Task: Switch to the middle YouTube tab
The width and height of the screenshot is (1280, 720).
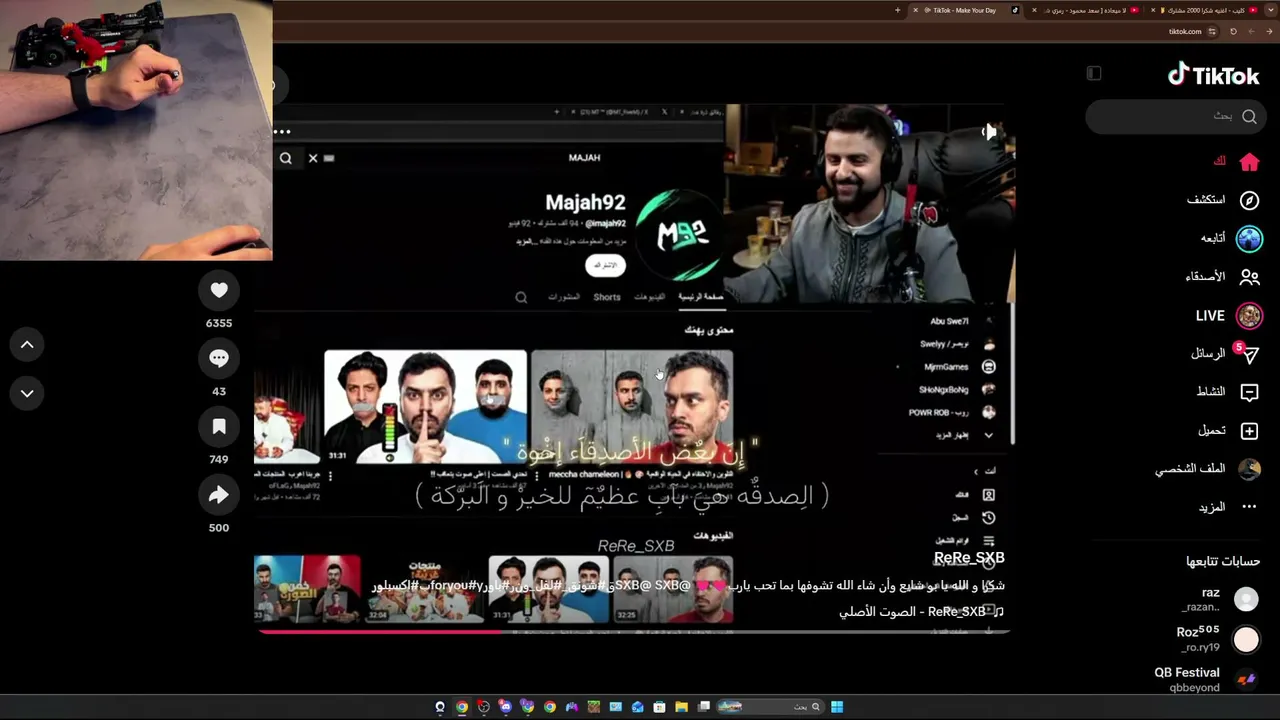Action: point(1084,10)
